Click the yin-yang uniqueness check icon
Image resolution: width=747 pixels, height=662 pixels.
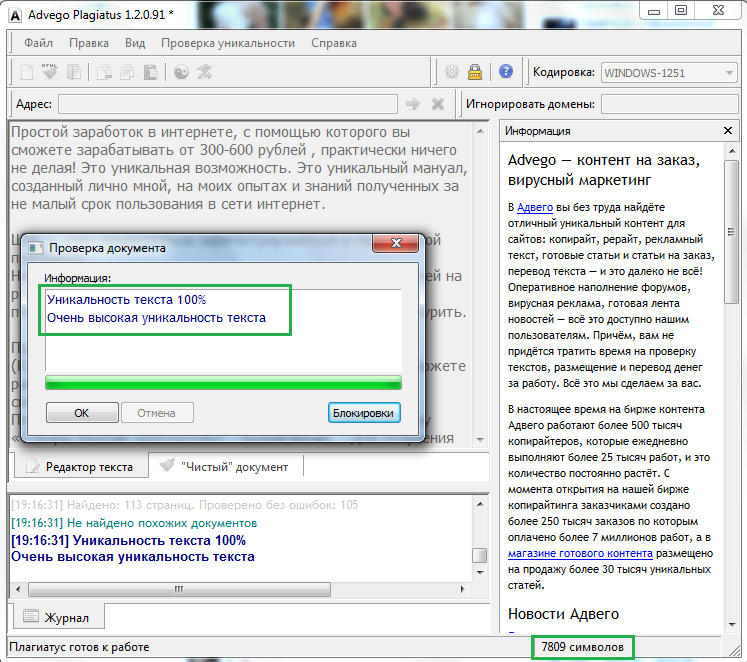(x=181, y=72)
